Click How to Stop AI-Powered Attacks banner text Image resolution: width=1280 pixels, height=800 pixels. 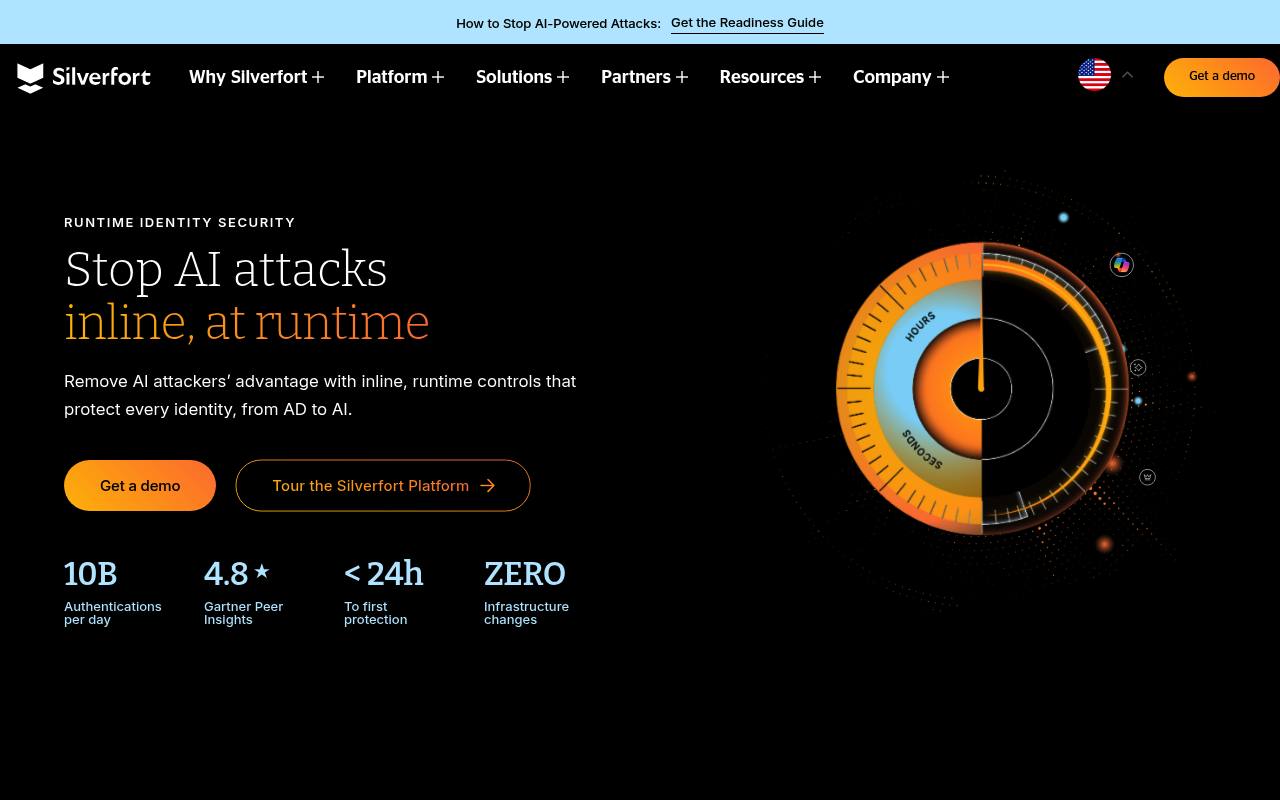pyautogui.click(x=558, y=24)
